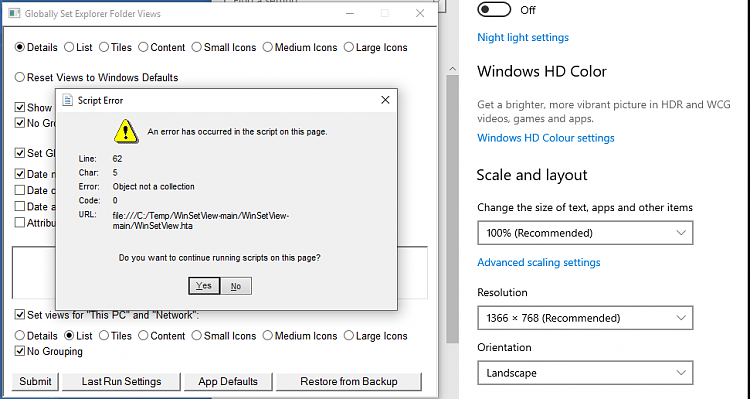The image size is (750, 399).
Task: Click the Last Run Settings button
Action: [121, 381]
